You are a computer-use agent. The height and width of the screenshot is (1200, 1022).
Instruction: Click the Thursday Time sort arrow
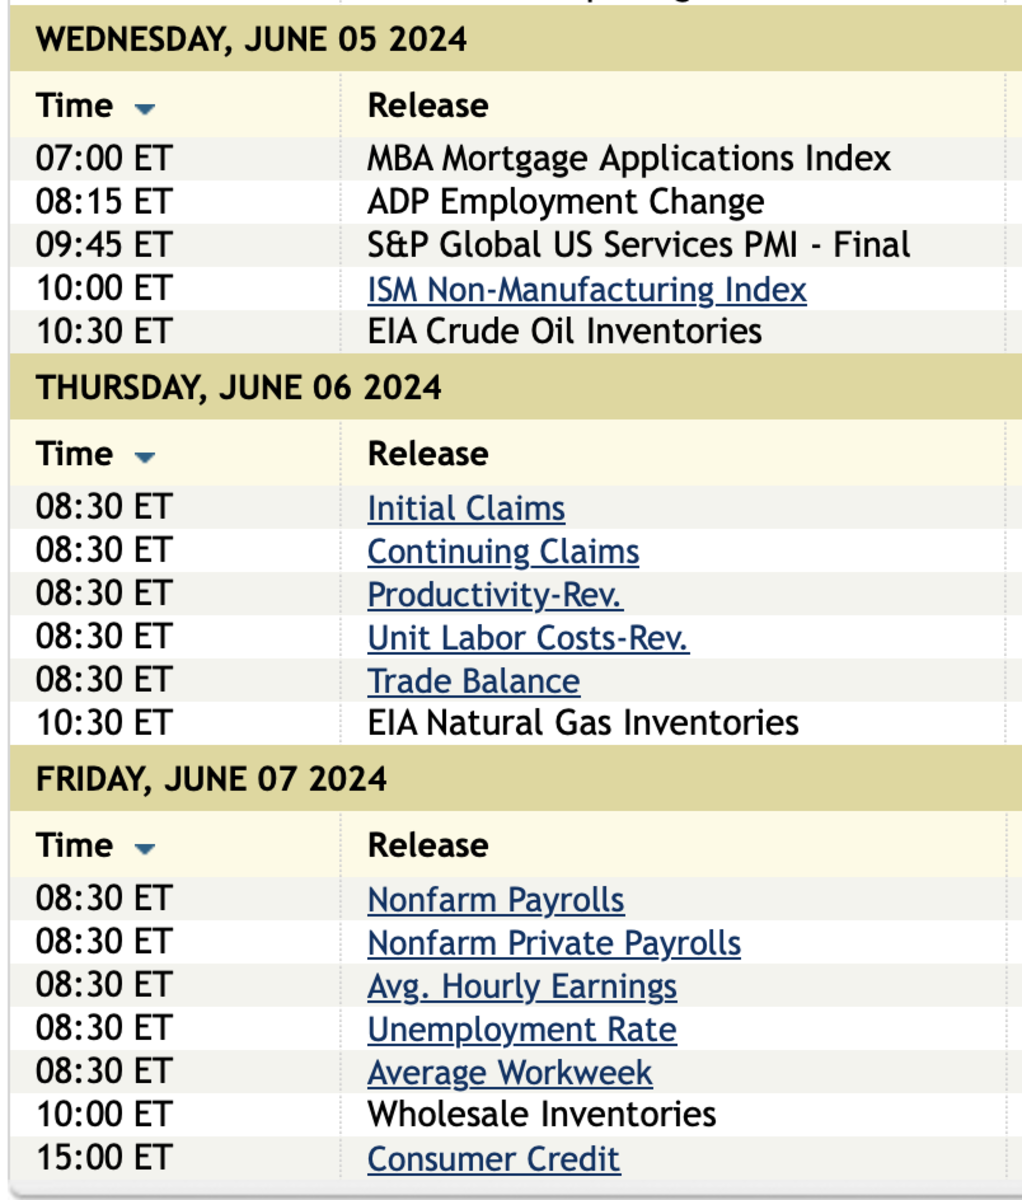click(145, 457)
